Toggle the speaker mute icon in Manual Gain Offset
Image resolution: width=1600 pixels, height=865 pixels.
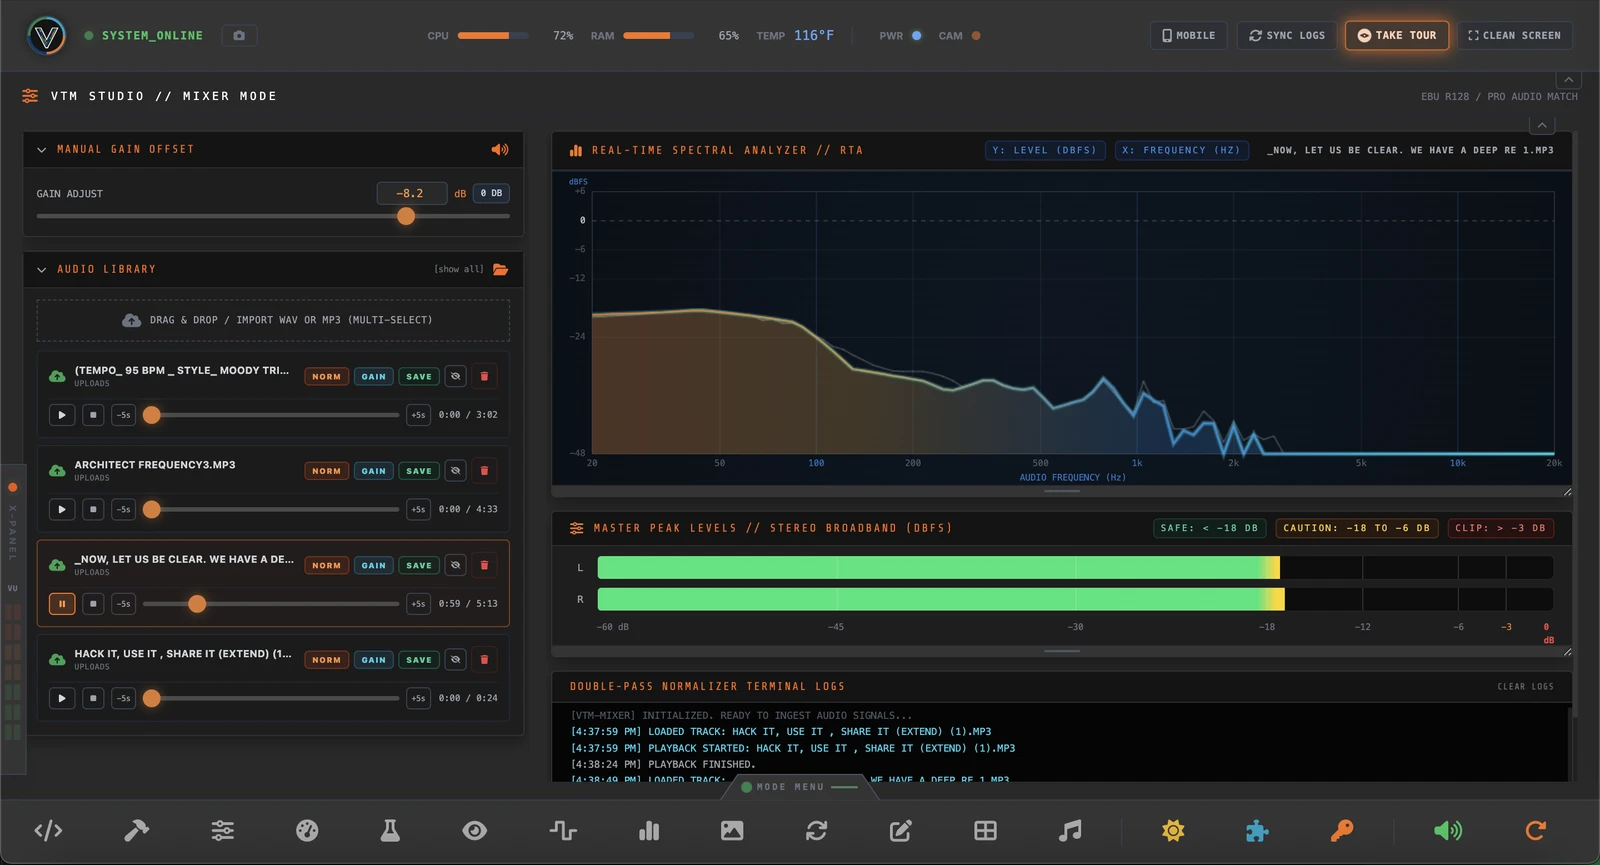[x=500, y=149]
